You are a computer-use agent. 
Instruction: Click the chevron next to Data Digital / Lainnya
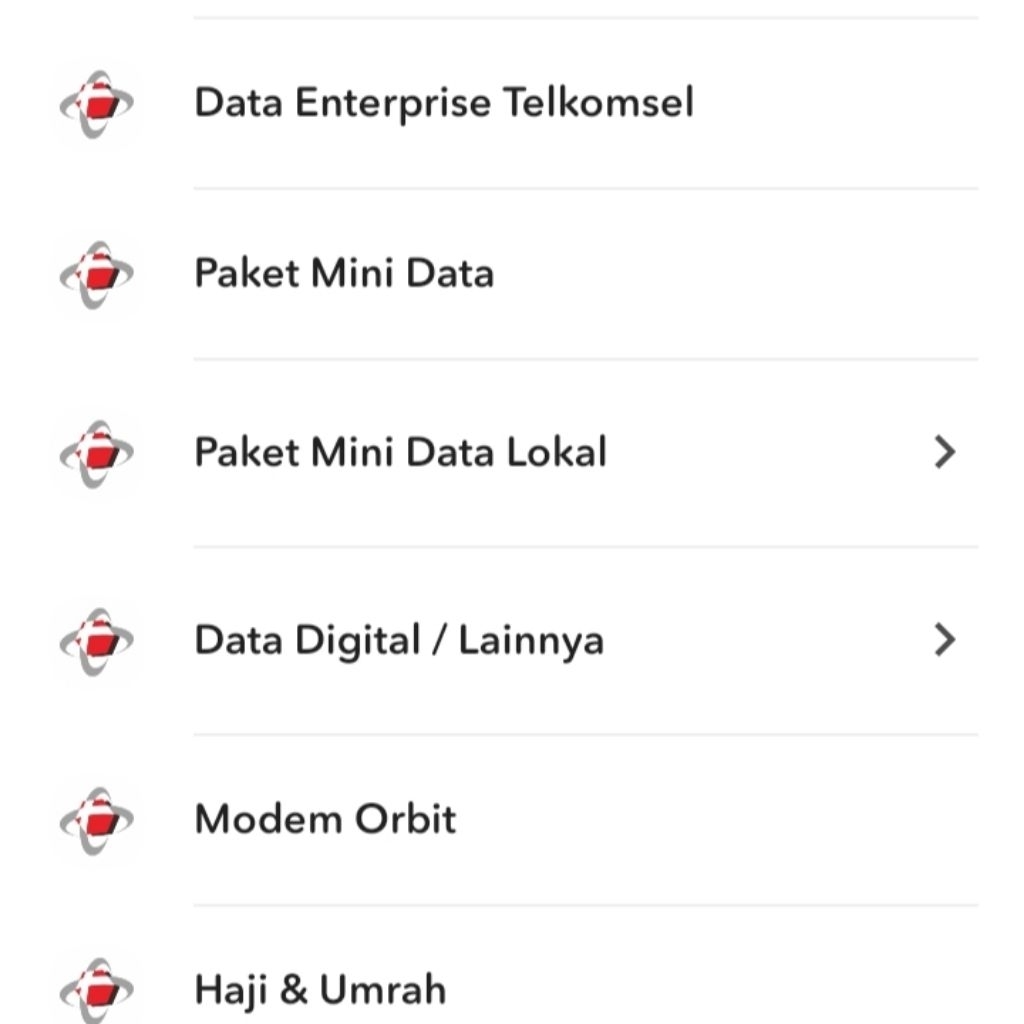[942, 640]
